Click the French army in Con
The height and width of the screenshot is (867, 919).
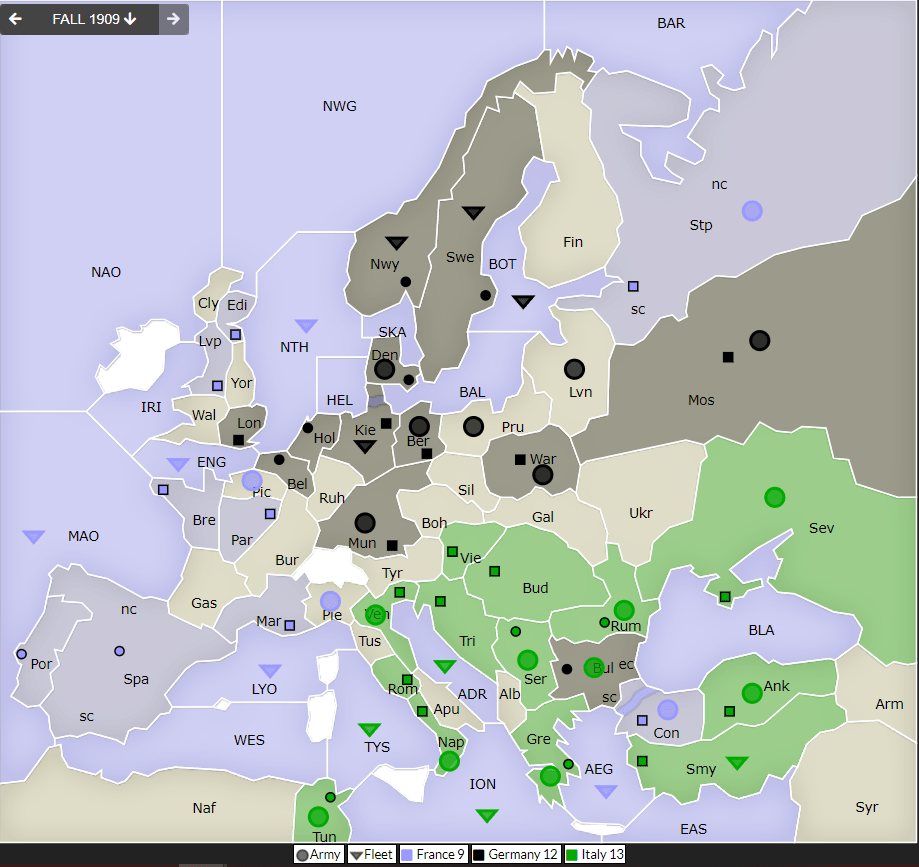pos(668,709)
